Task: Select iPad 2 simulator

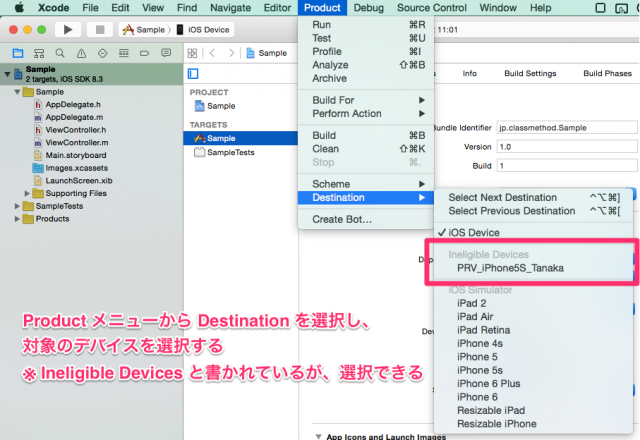Action: point(533,303)
